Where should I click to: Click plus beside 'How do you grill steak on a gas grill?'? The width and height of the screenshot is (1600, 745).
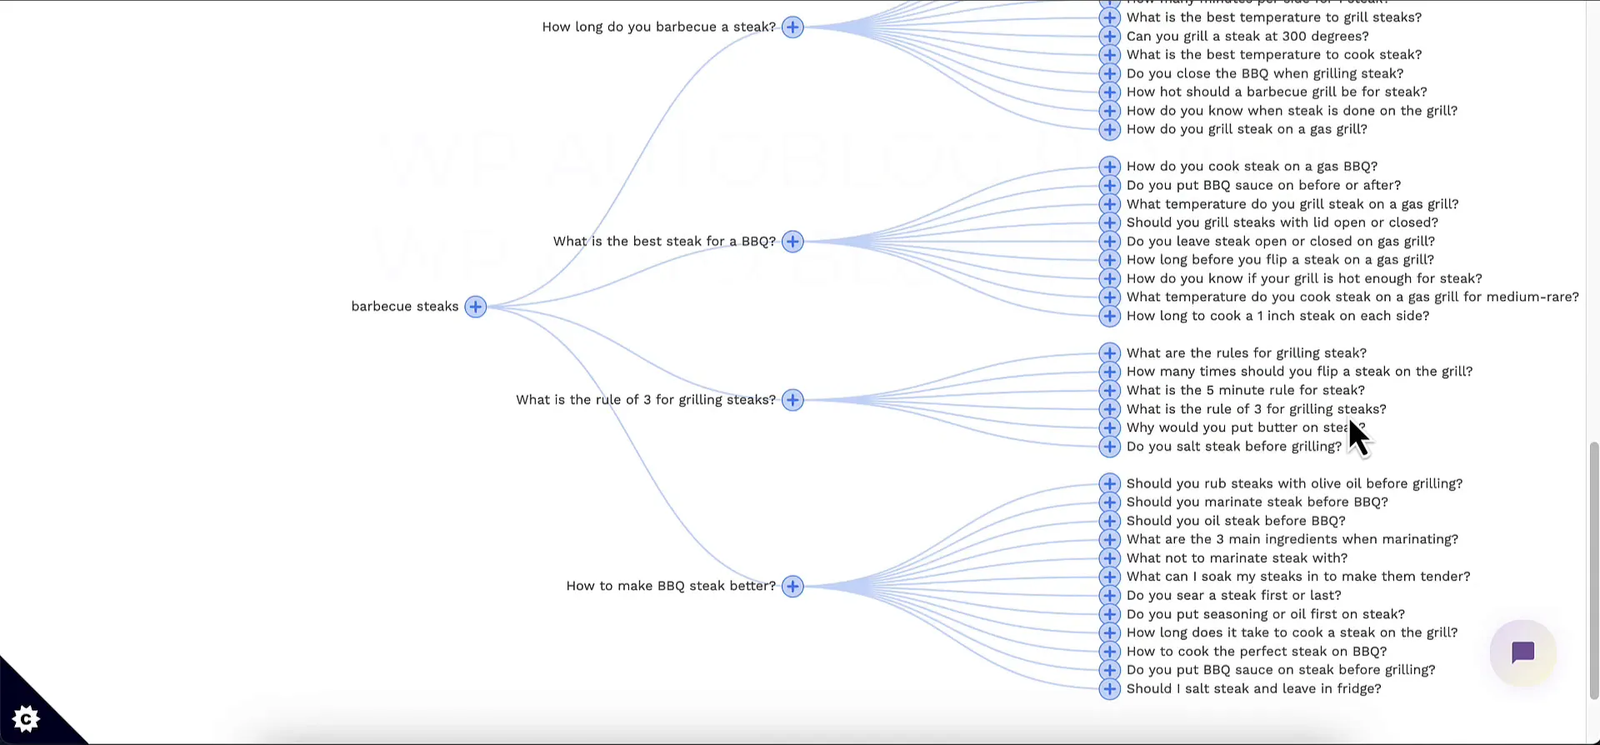pyautogui.click(x=1109, y=129)
